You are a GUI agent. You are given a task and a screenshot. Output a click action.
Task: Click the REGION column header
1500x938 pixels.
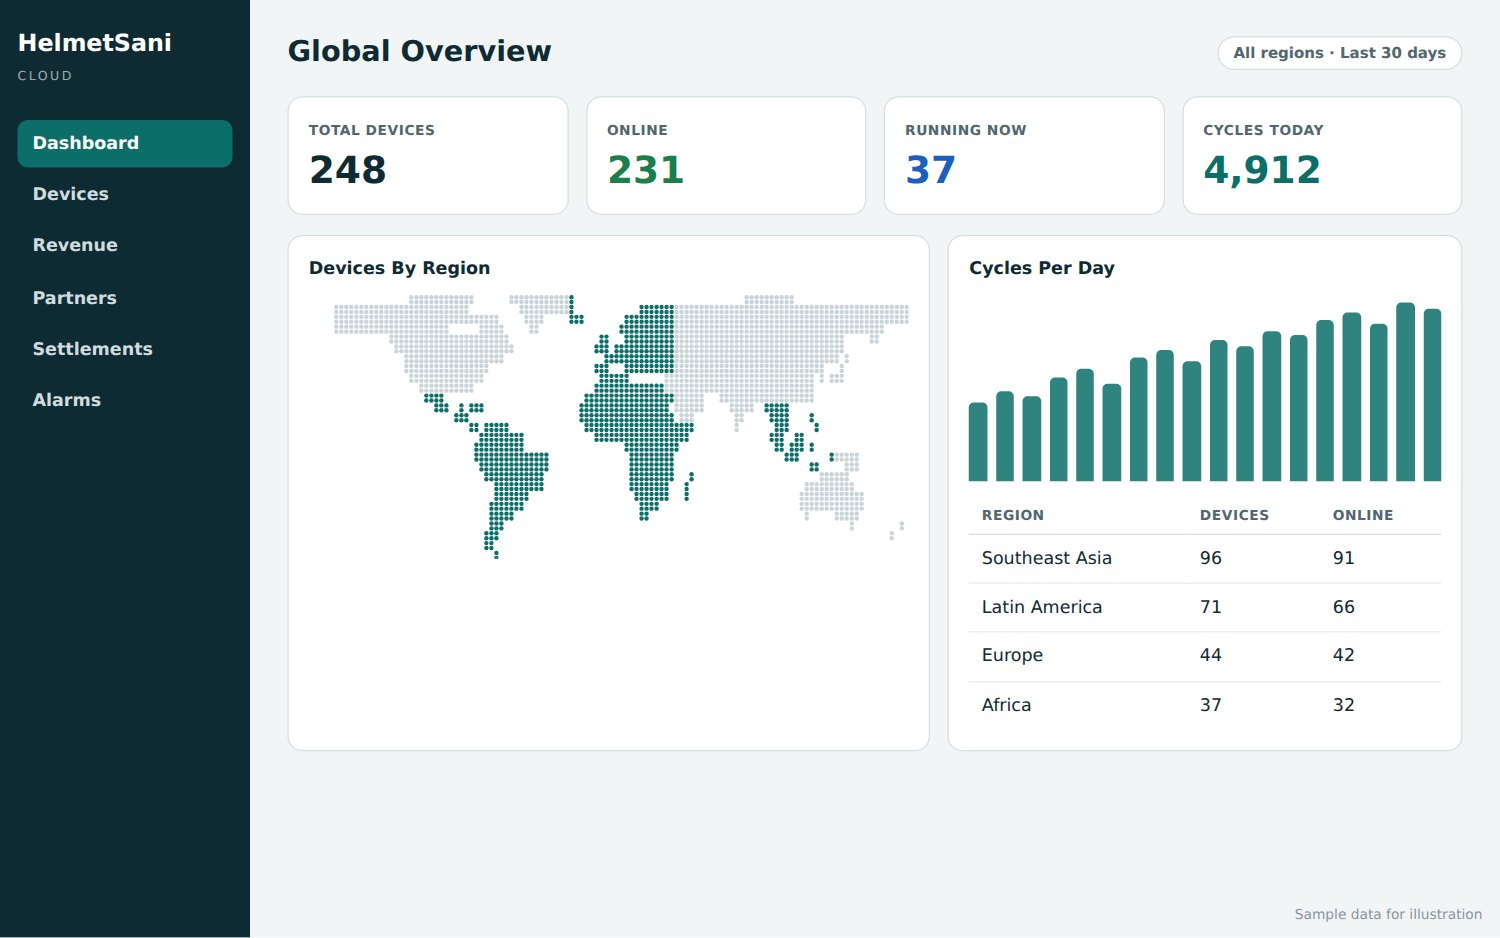[1013, 515]
